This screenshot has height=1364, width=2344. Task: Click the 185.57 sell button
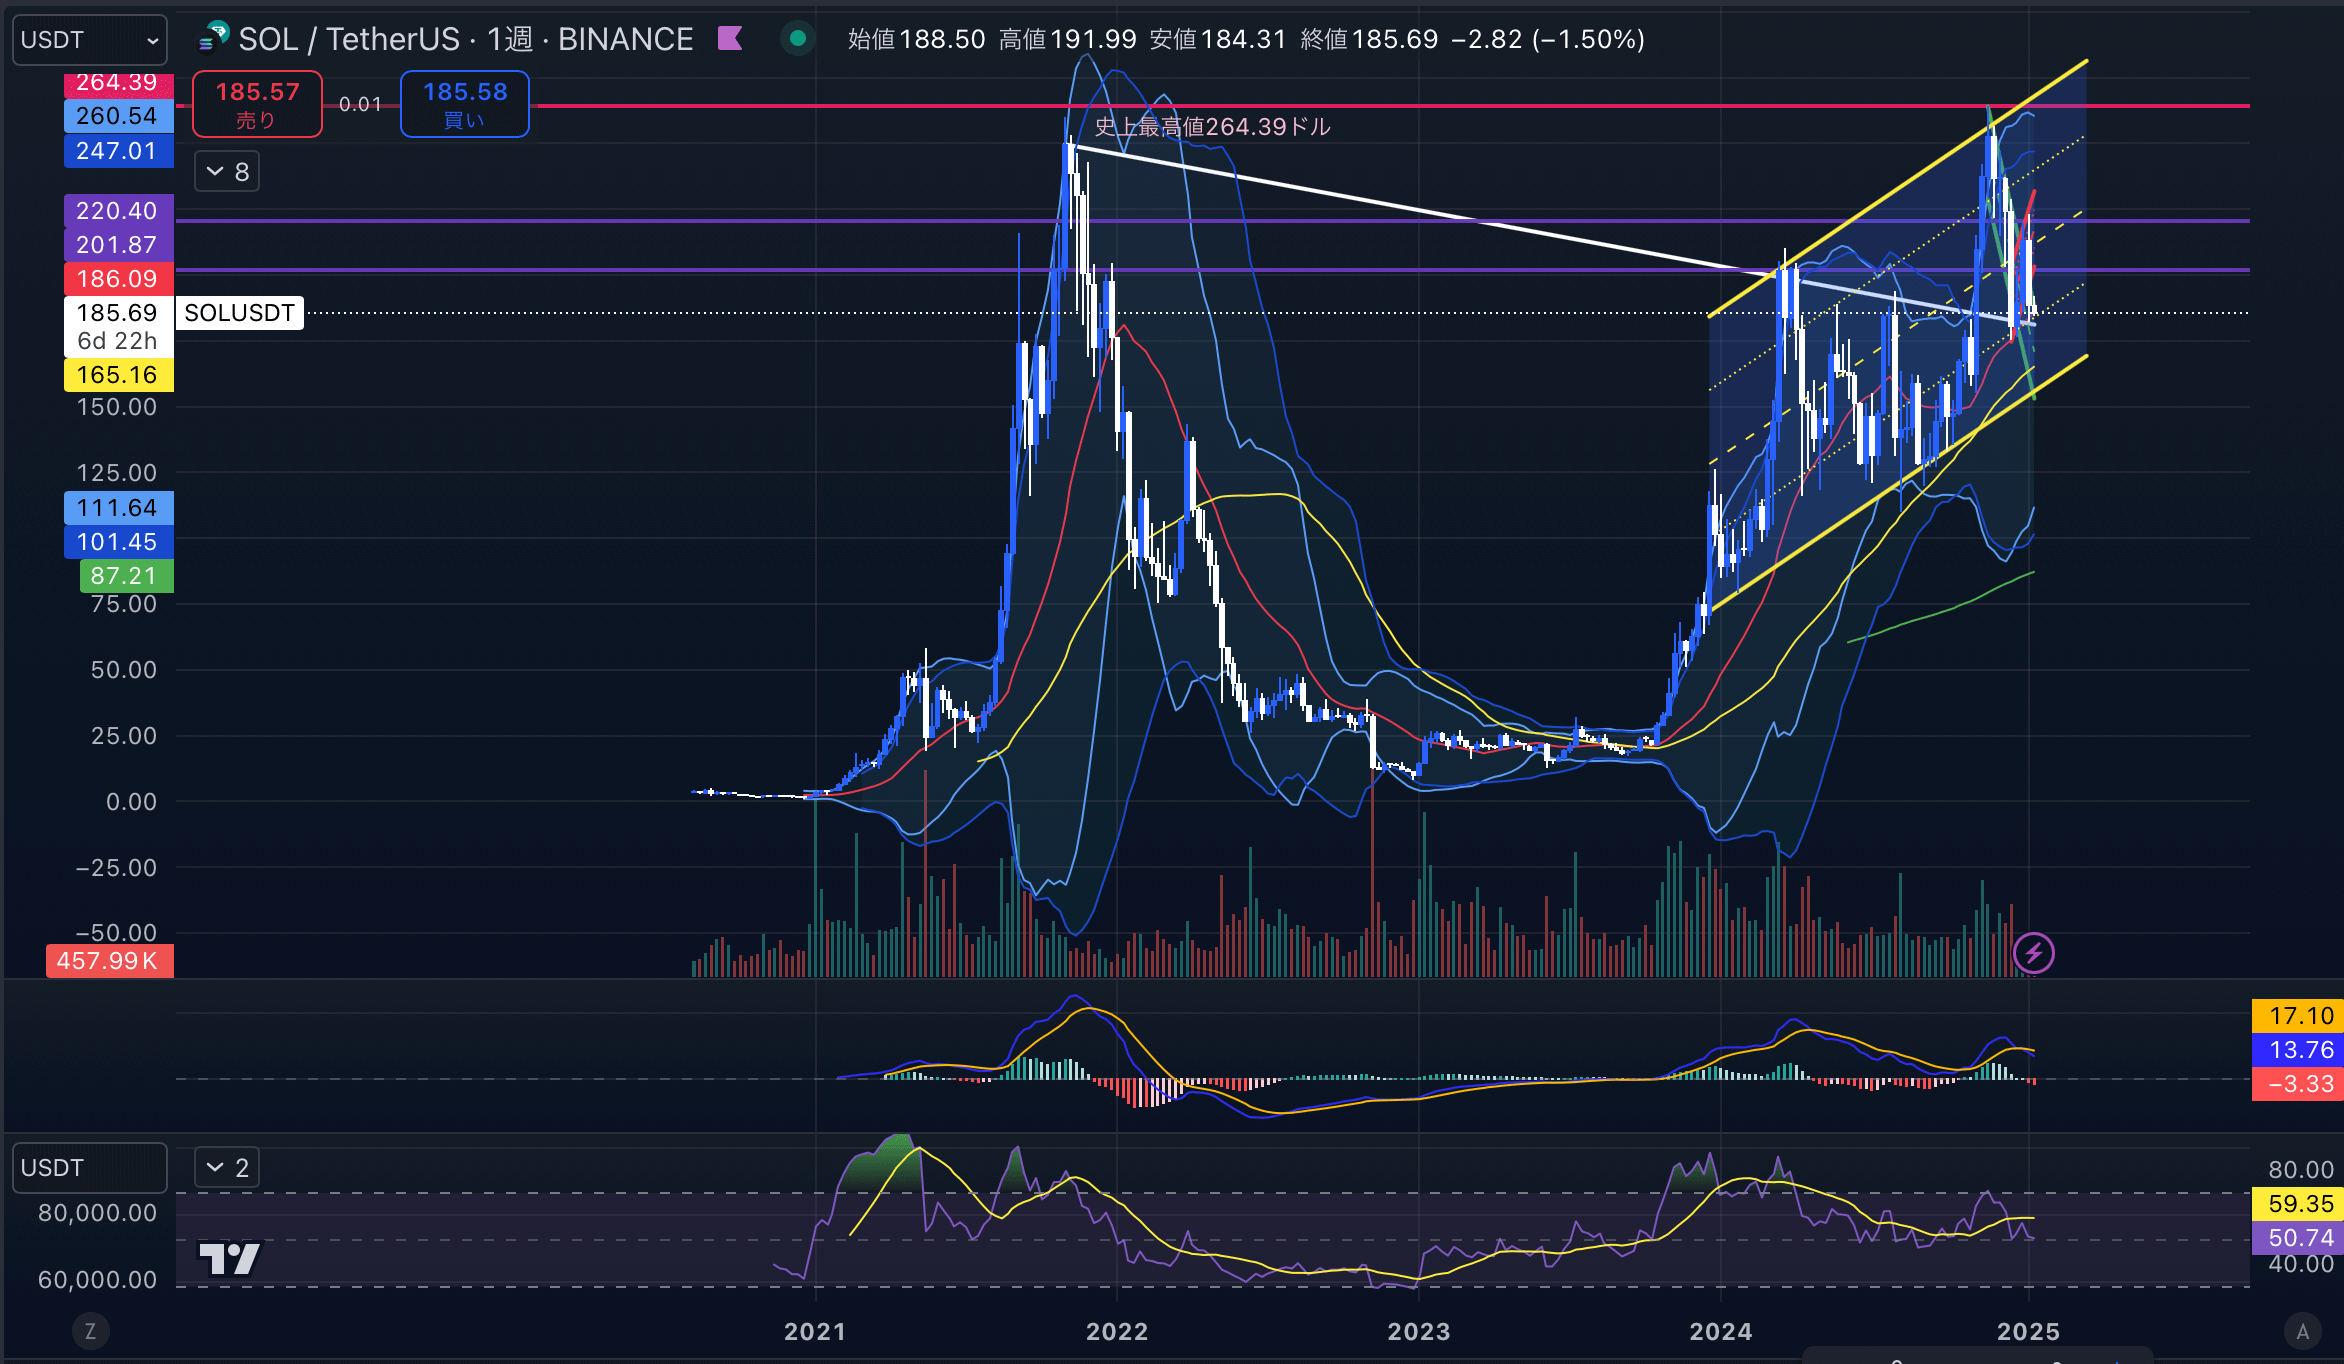[x=257, y=104]
